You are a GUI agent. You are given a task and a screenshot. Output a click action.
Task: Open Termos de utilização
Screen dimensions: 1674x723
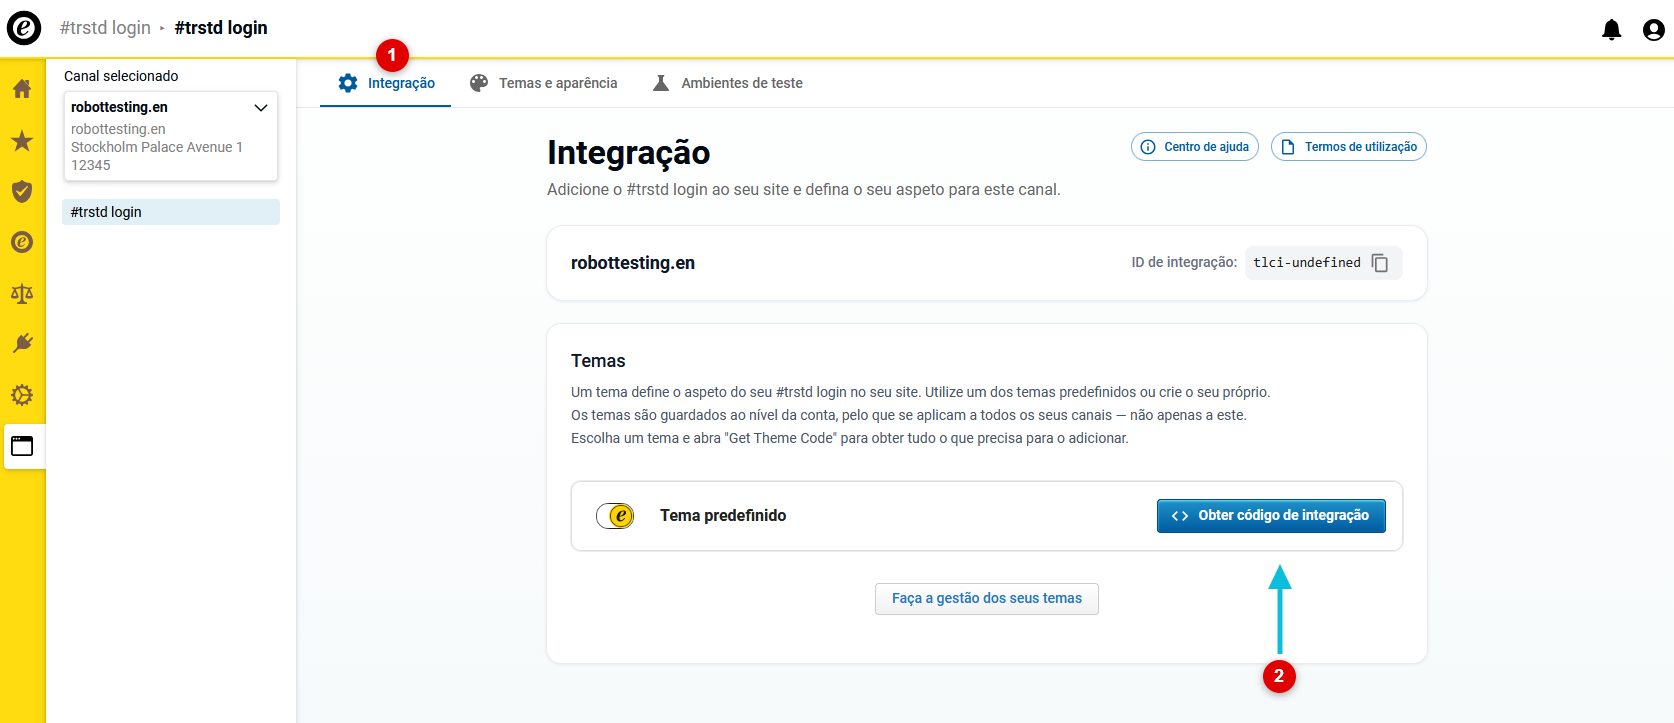point(1349,147)
